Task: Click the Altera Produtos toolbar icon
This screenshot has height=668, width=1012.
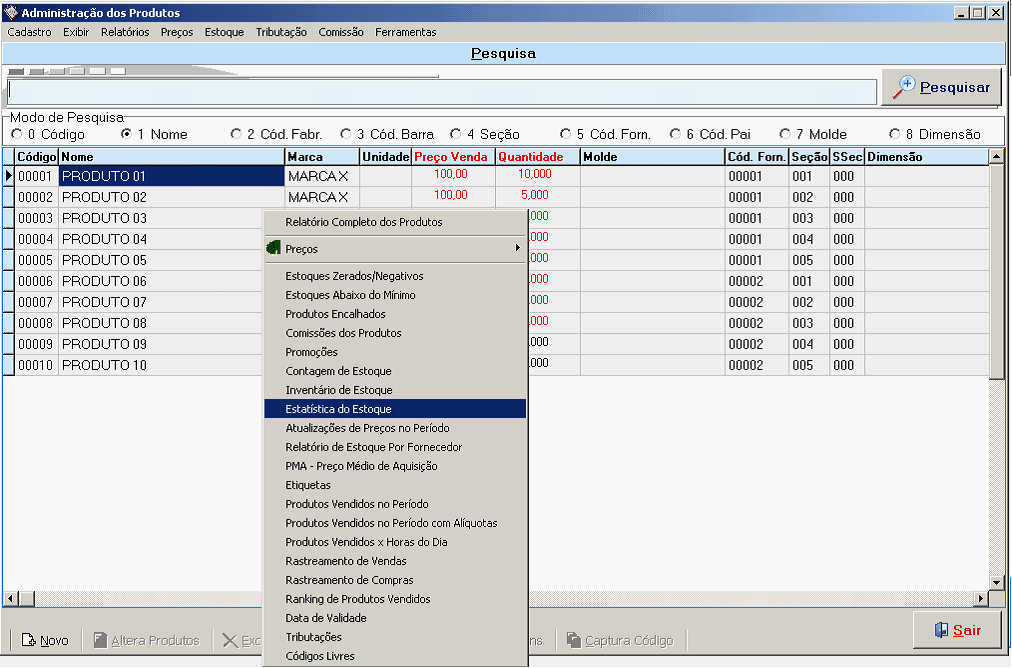Action: tap(100, 640)
